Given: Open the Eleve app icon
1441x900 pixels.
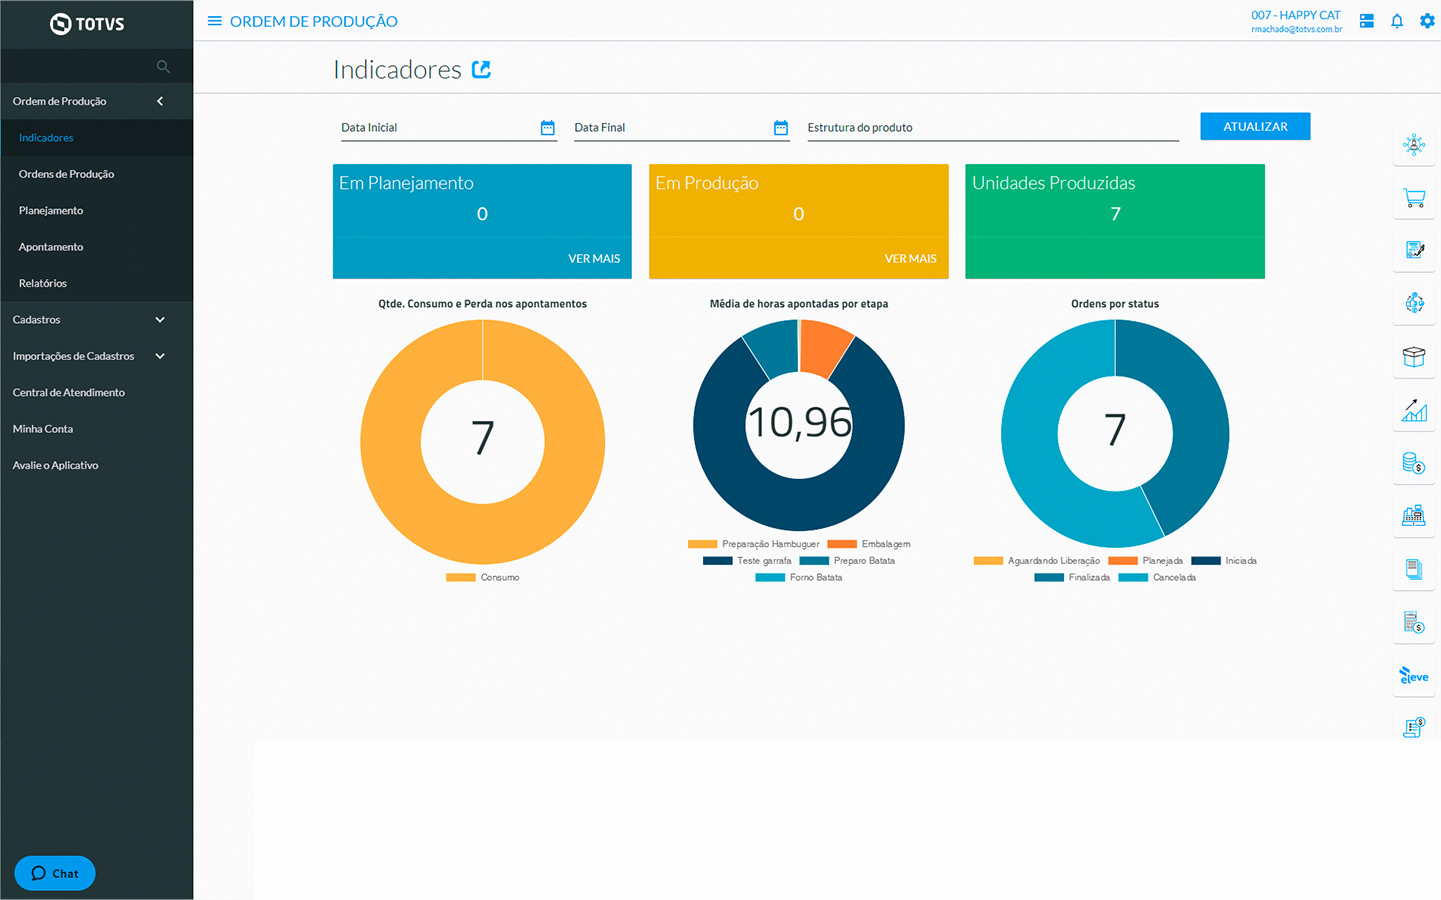Looking at the screenshot, I should 1413,676.
